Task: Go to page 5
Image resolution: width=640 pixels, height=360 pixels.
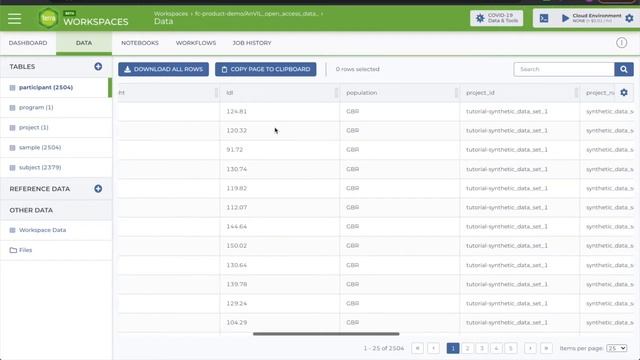Action: pyautogui.click(x=510, y=348)
